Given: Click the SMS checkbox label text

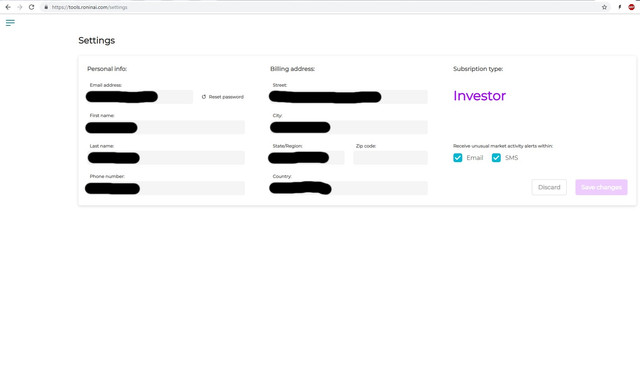Looking at the screenshot, I should click(511, 158).
